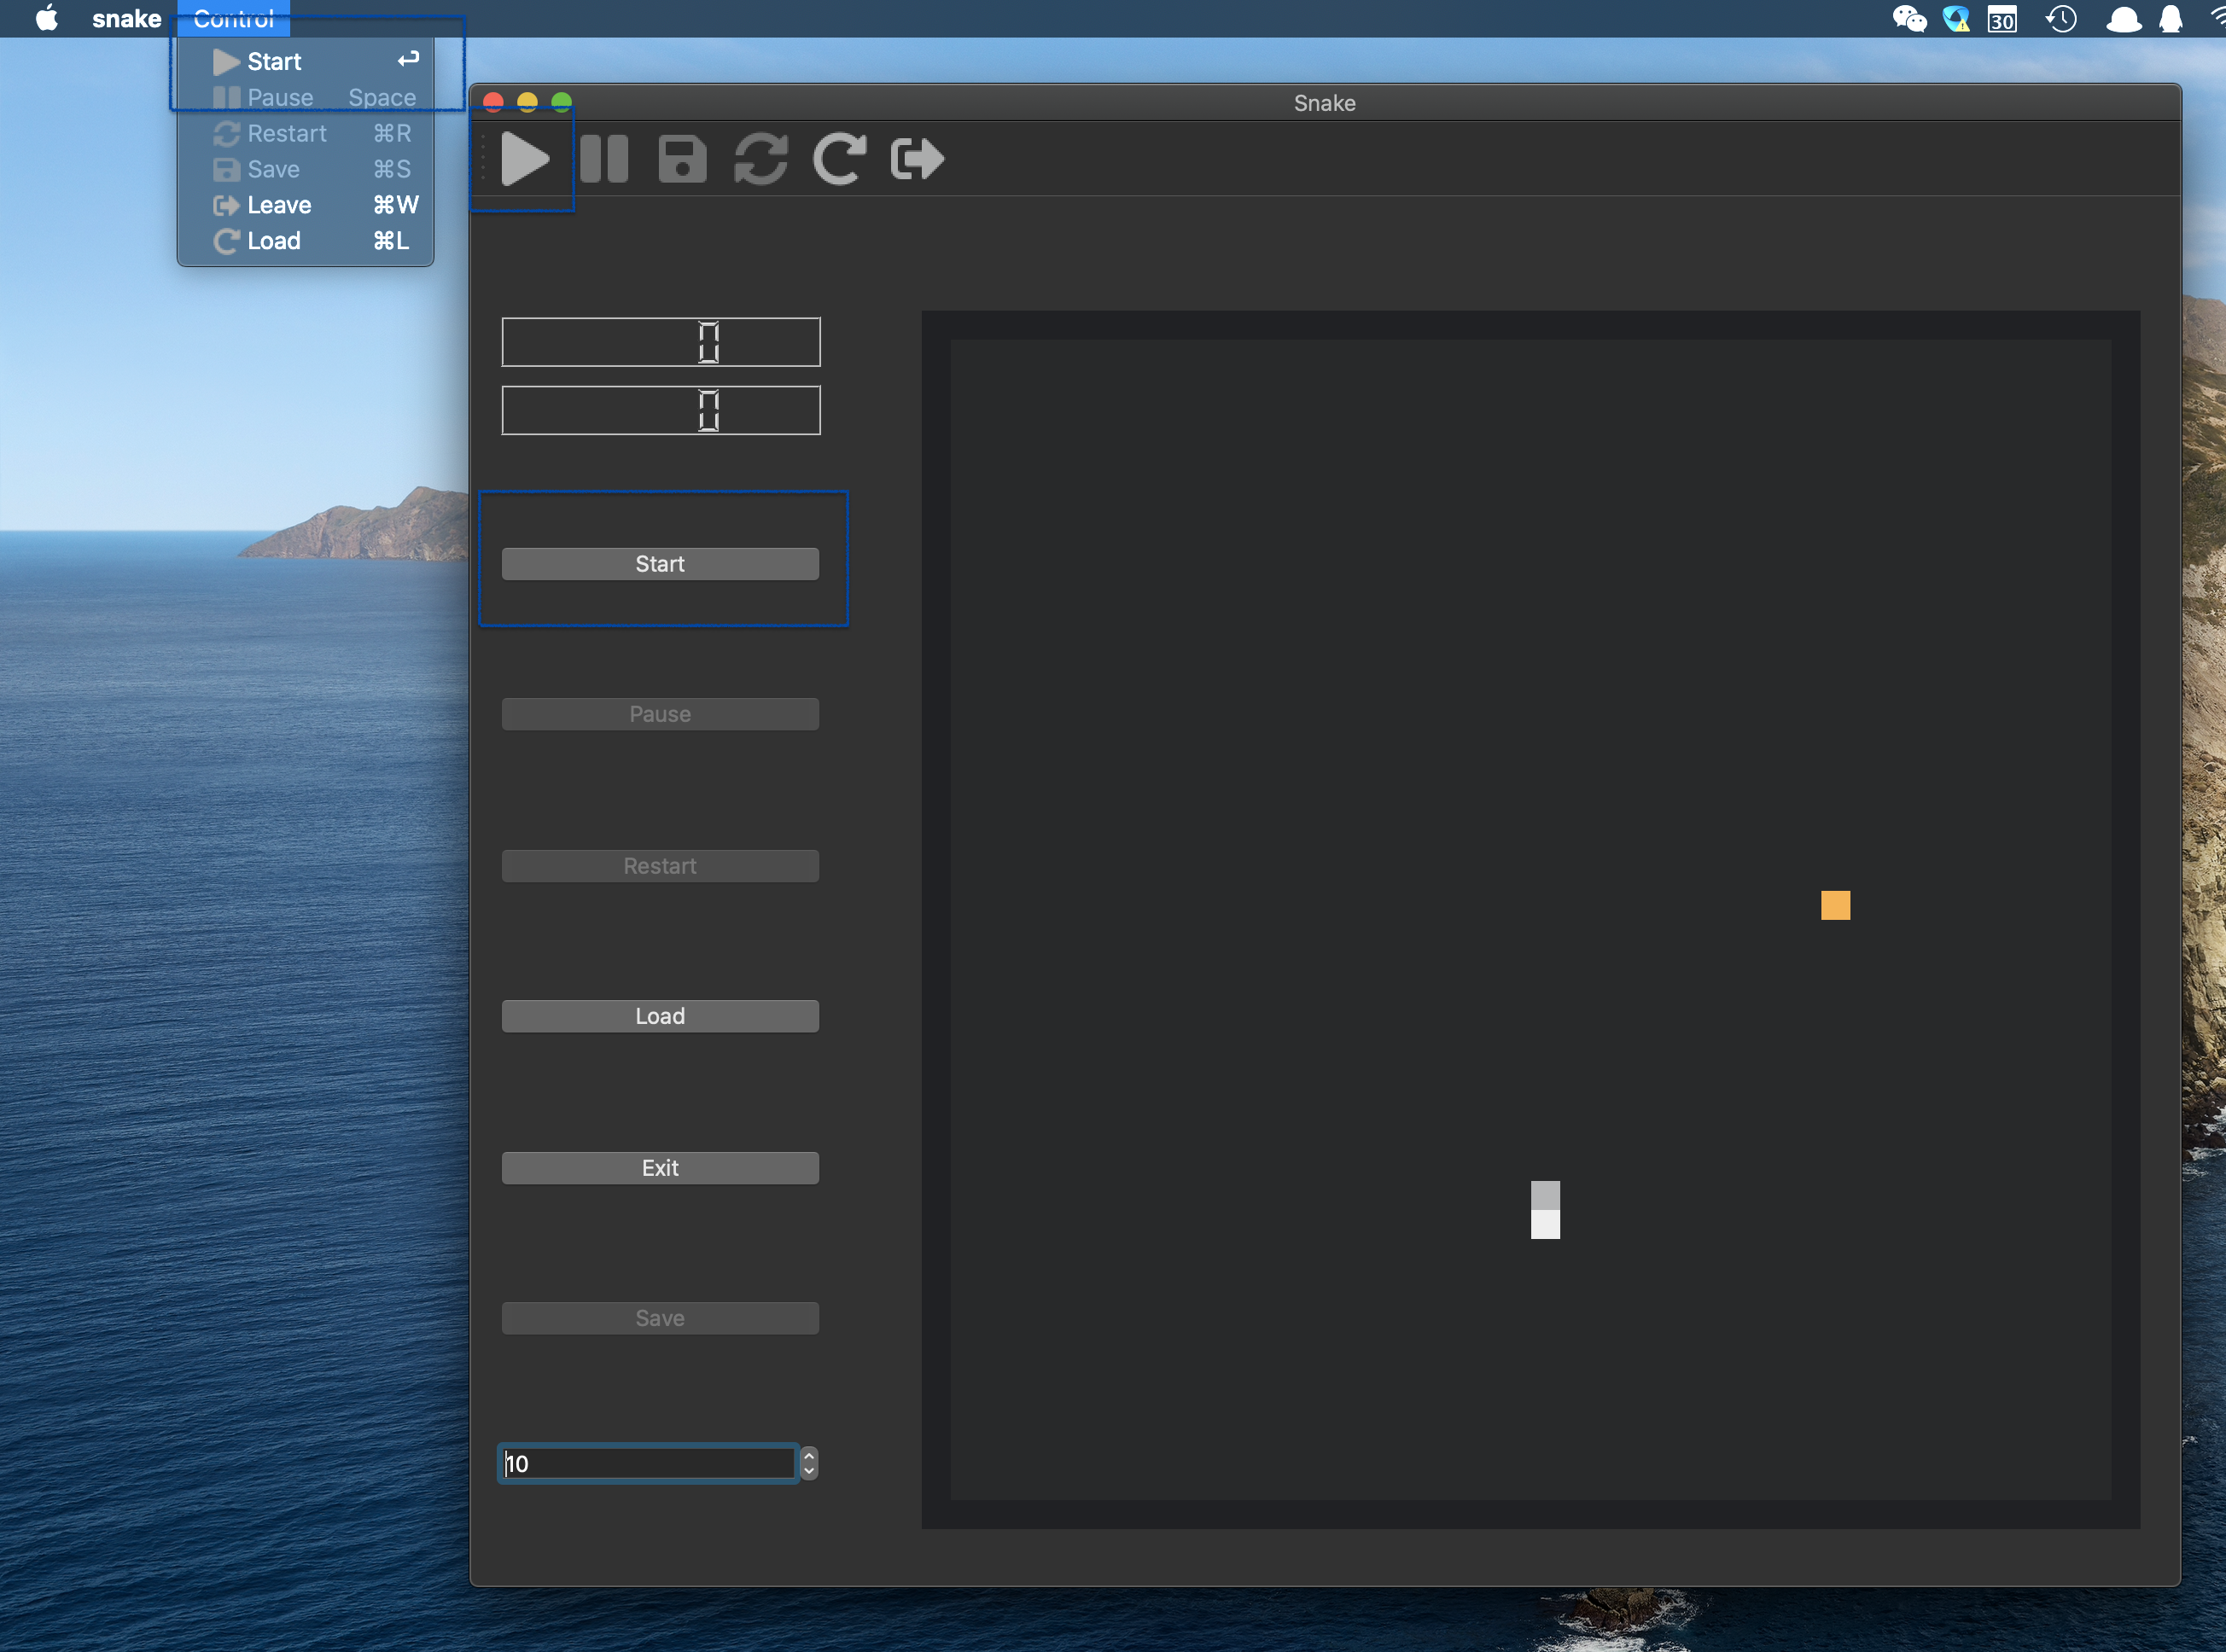This screenshot has width=2226, height=1652.
Task: Click the Exit button in the side panel
Action: click(660, 1168)
